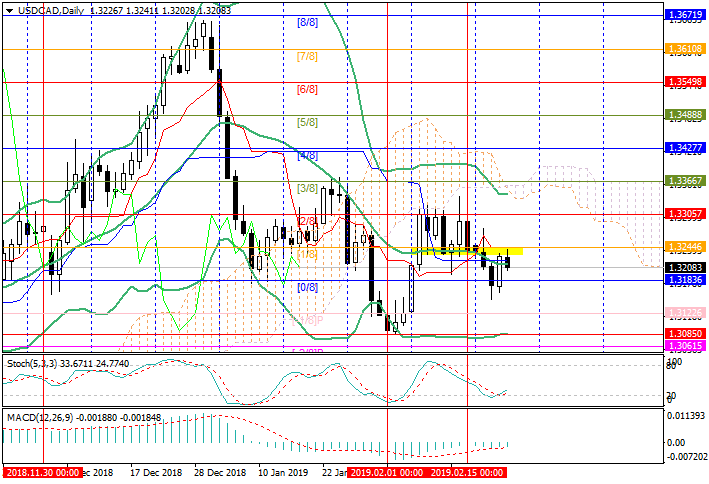Click the red [6/8] level label
709x484 pixels.
[x=307, y=89]
